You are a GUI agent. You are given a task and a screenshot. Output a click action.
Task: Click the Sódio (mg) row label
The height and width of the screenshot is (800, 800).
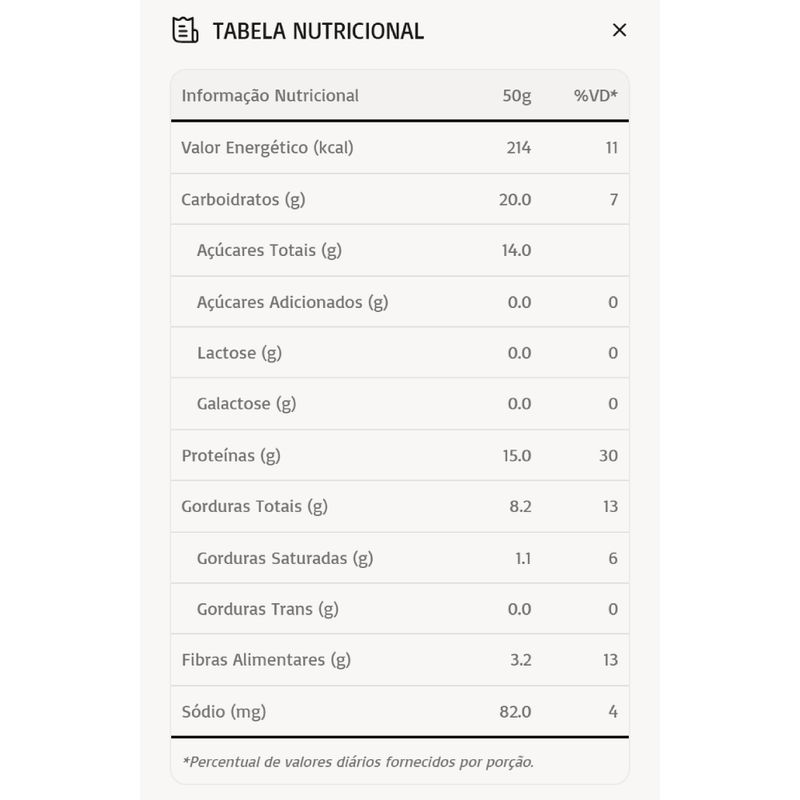point(224,712)
